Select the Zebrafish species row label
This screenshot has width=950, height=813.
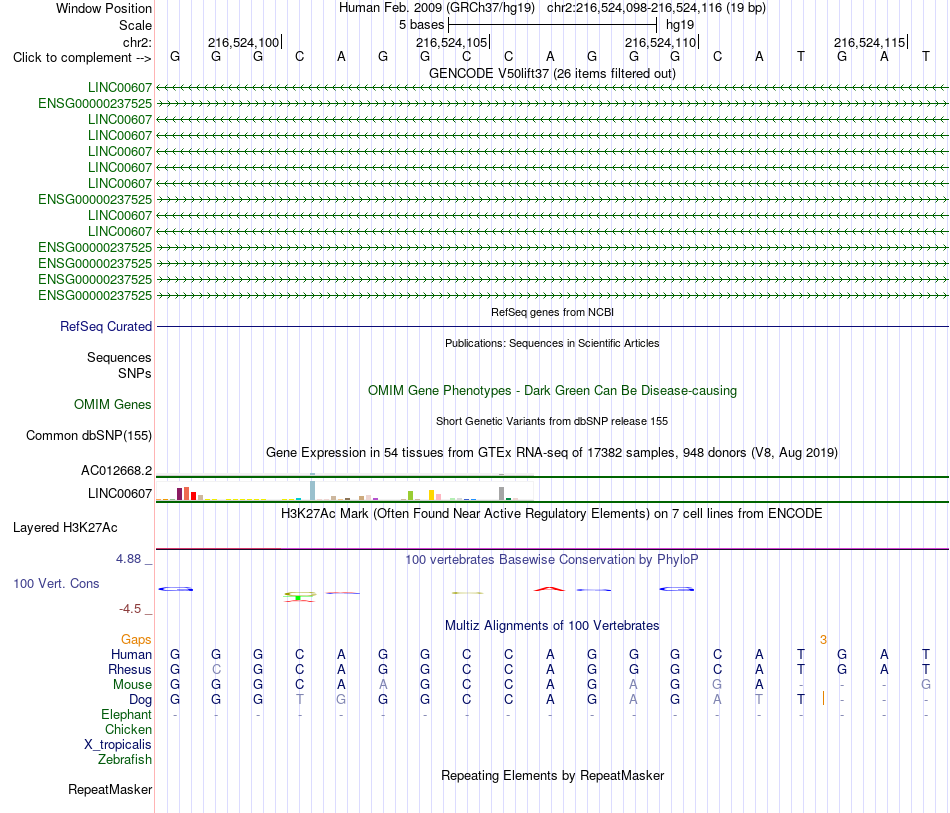tap(125, 759)
